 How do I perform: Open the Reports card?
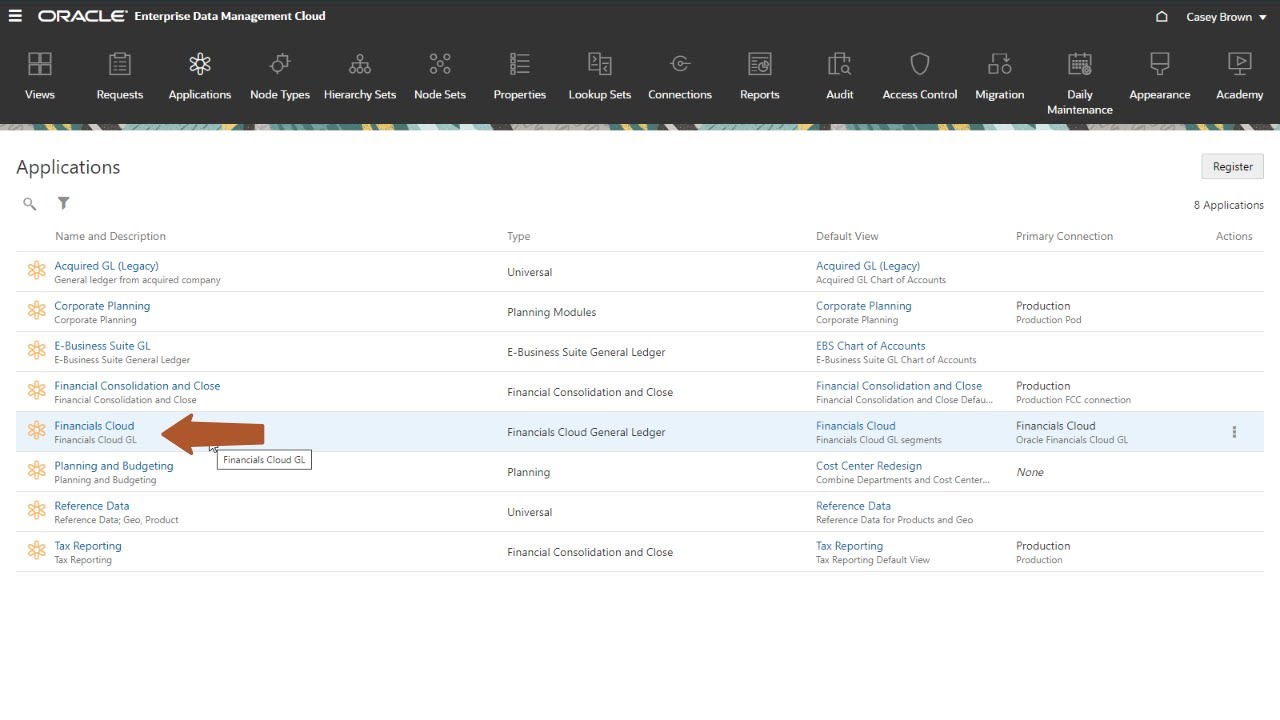[760, 77]
